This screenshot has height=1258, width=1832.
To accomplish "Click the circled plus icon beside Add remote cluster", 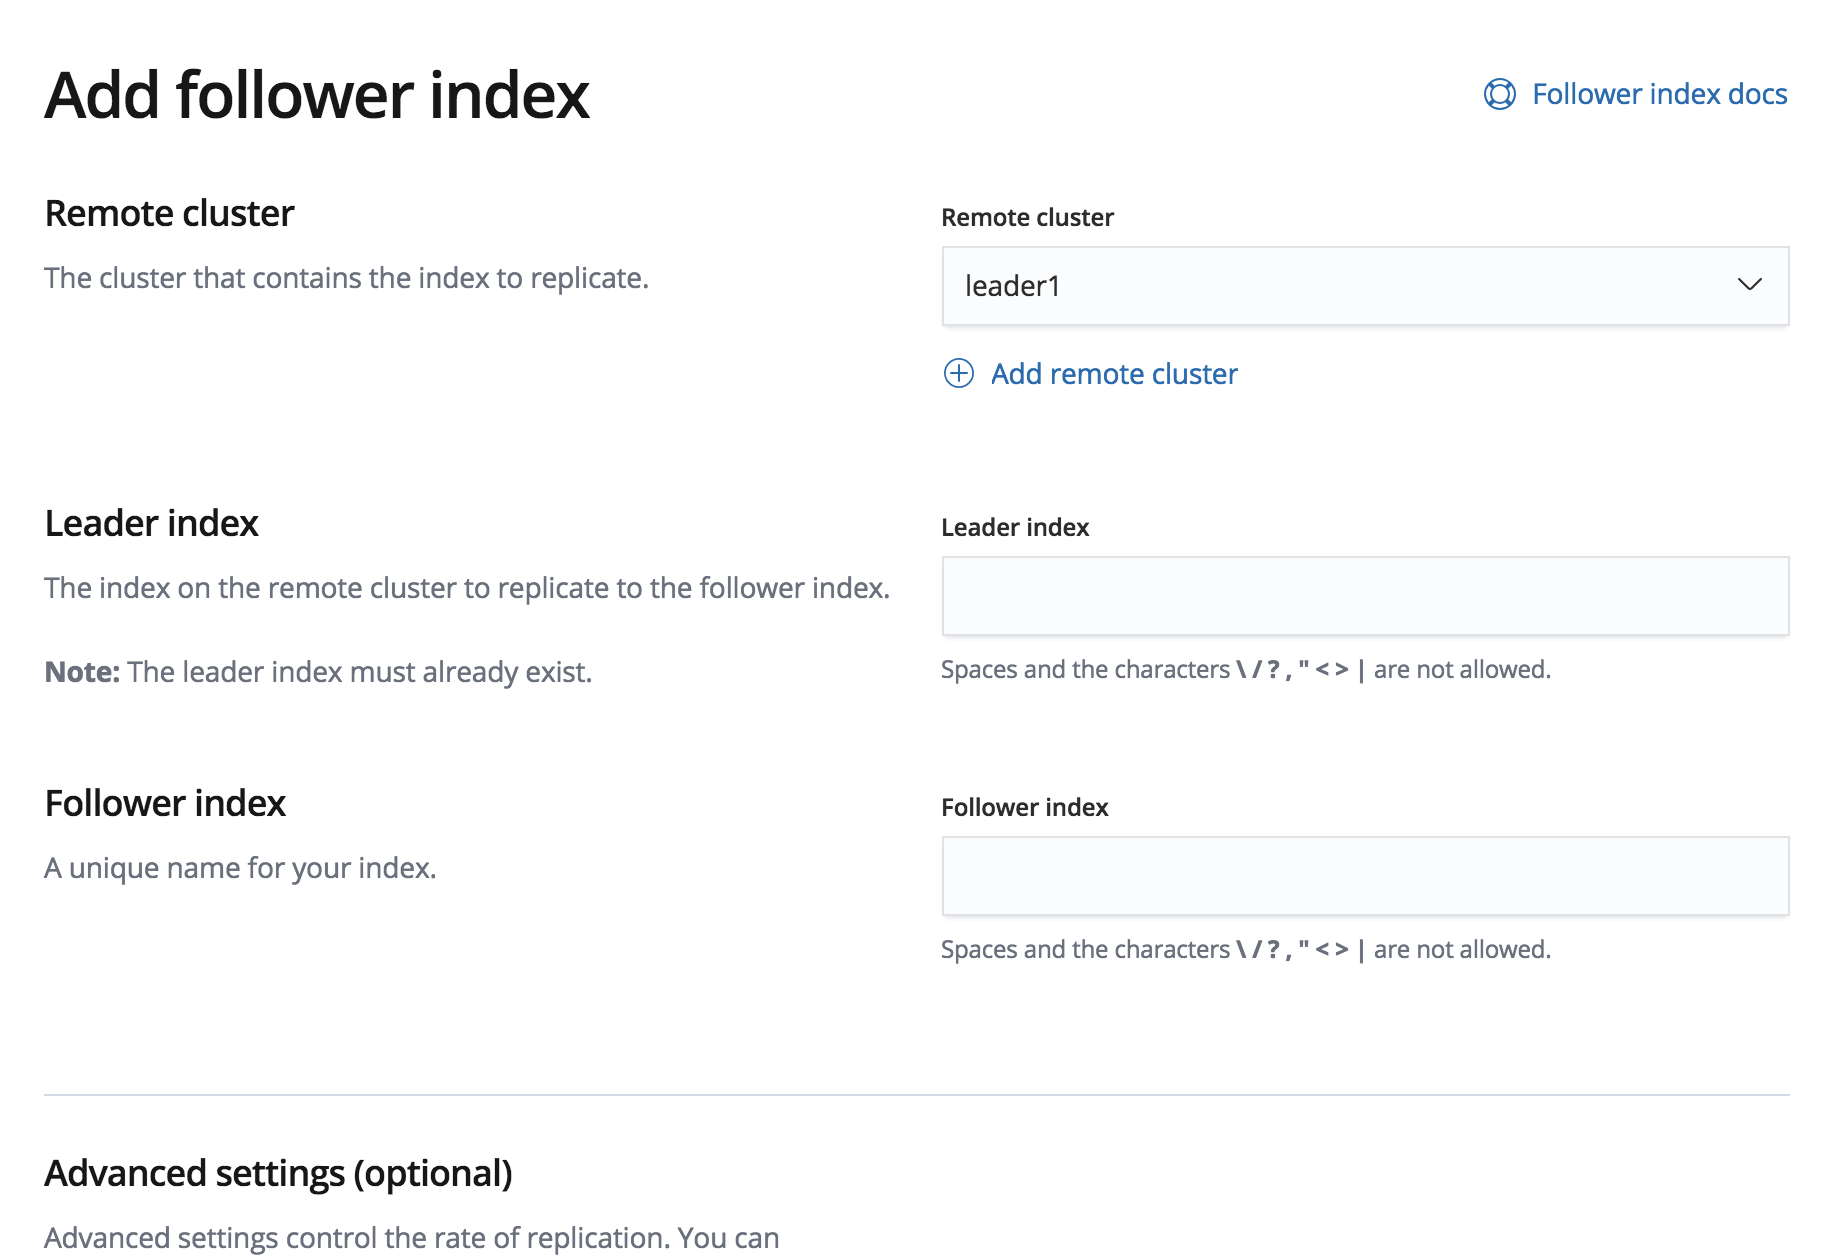I will click(x=959, y=374).
